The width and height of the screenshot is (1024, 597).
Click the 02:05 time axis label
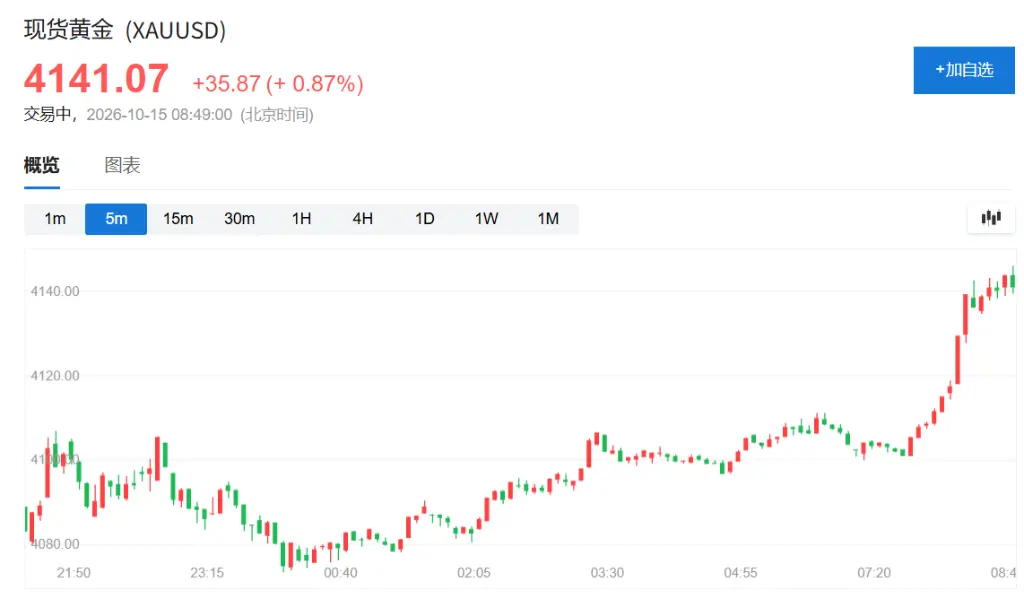(473, 573)
